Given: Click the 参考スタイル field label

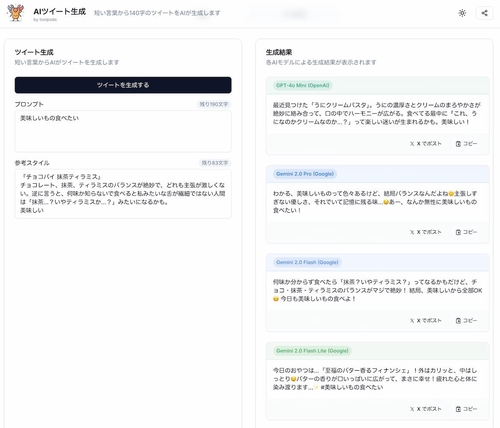Looking at the screenshot, I should pos(32,163).
